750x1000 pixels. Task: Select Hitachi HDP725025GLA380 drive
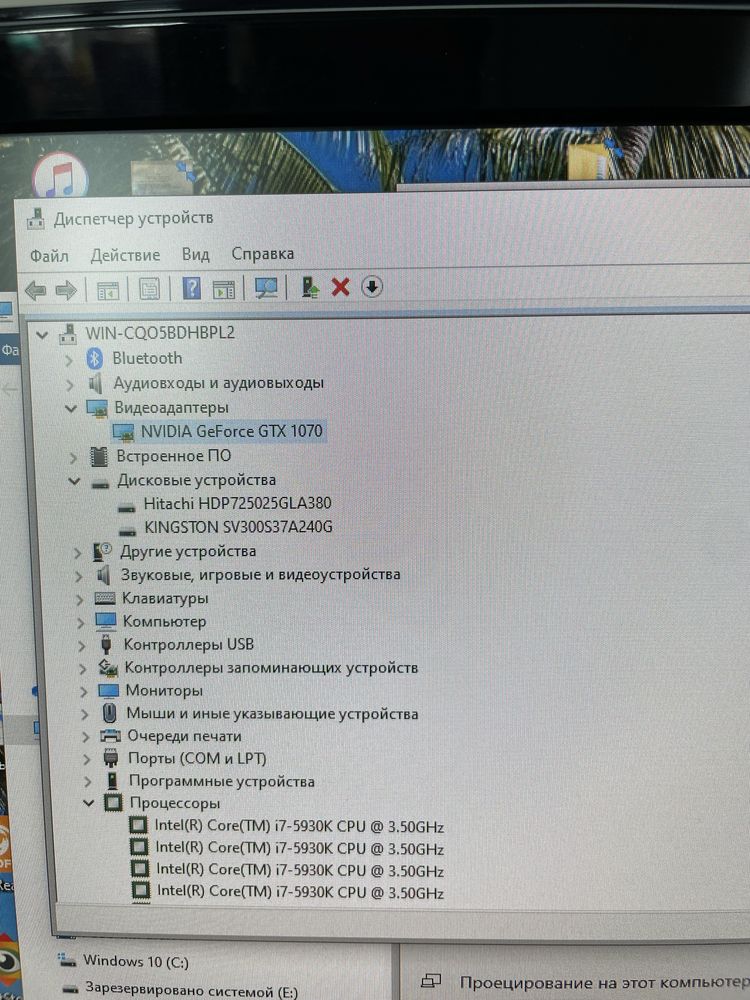pyautogui.click(x=237, y=503)
